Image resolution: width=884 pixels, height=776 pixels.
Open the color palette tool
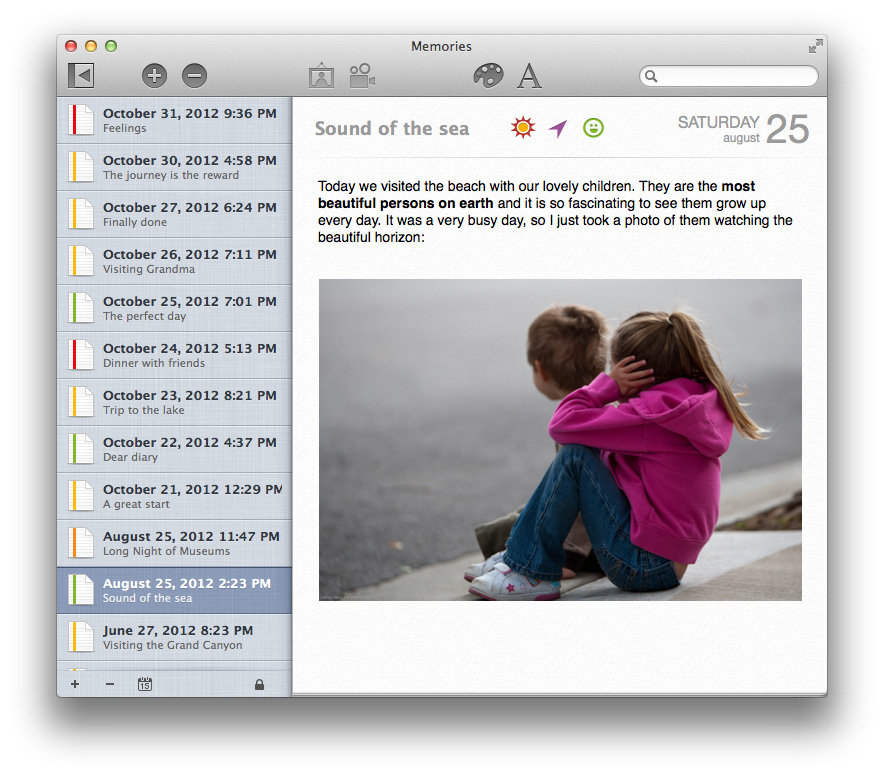[x=488, y=75]
